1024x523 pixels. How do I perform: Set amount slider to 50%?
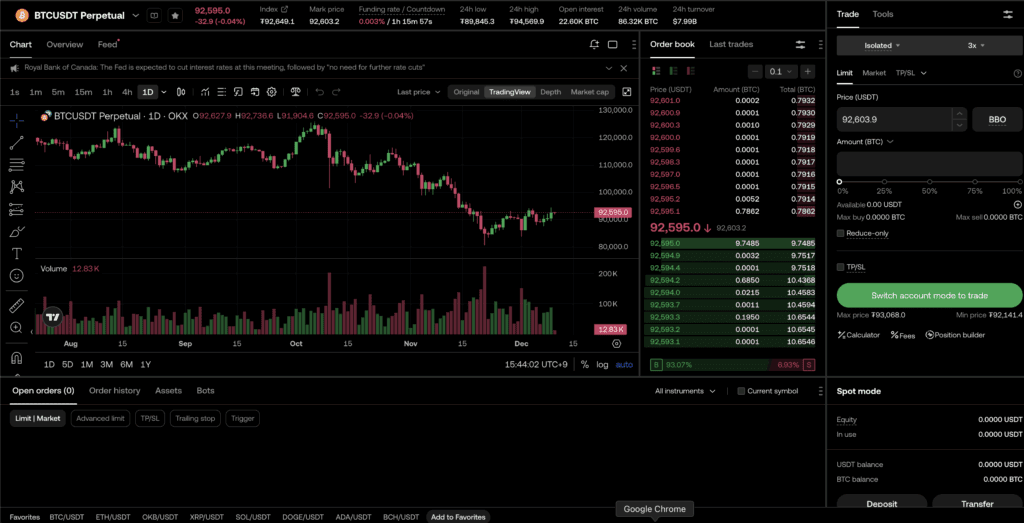[929, 181]
